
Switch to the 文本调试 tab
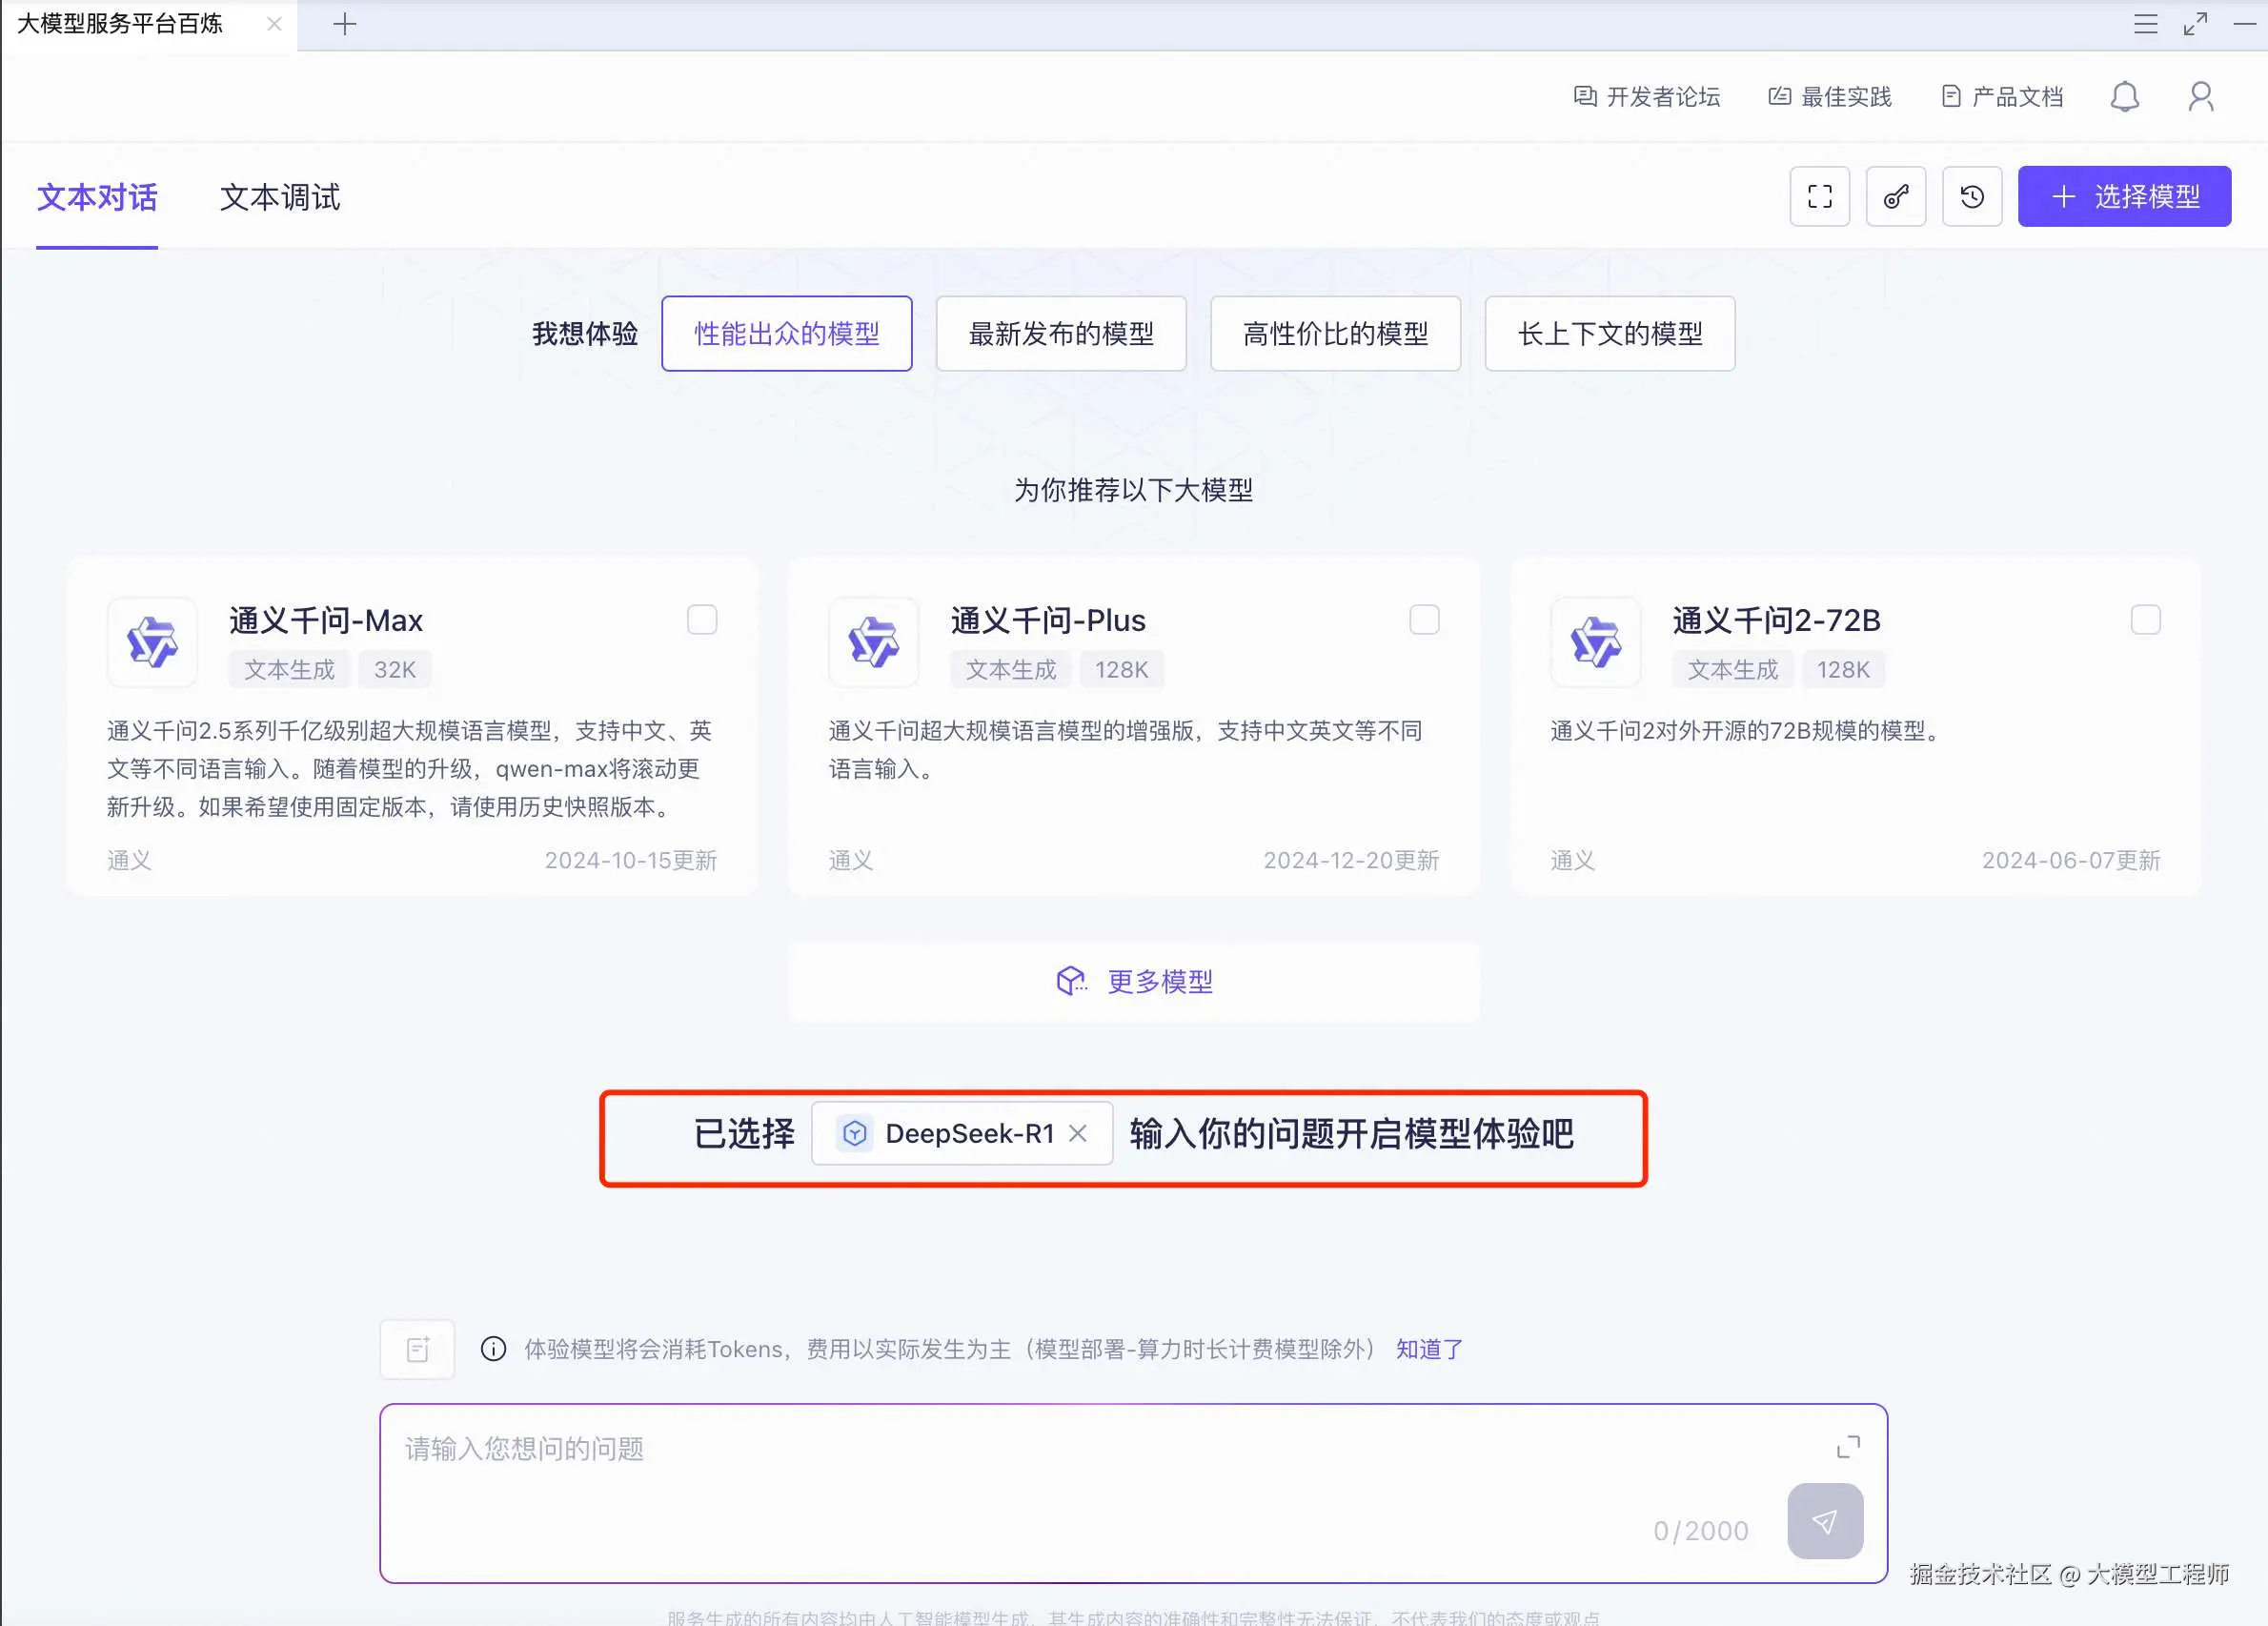pos(280,198)
